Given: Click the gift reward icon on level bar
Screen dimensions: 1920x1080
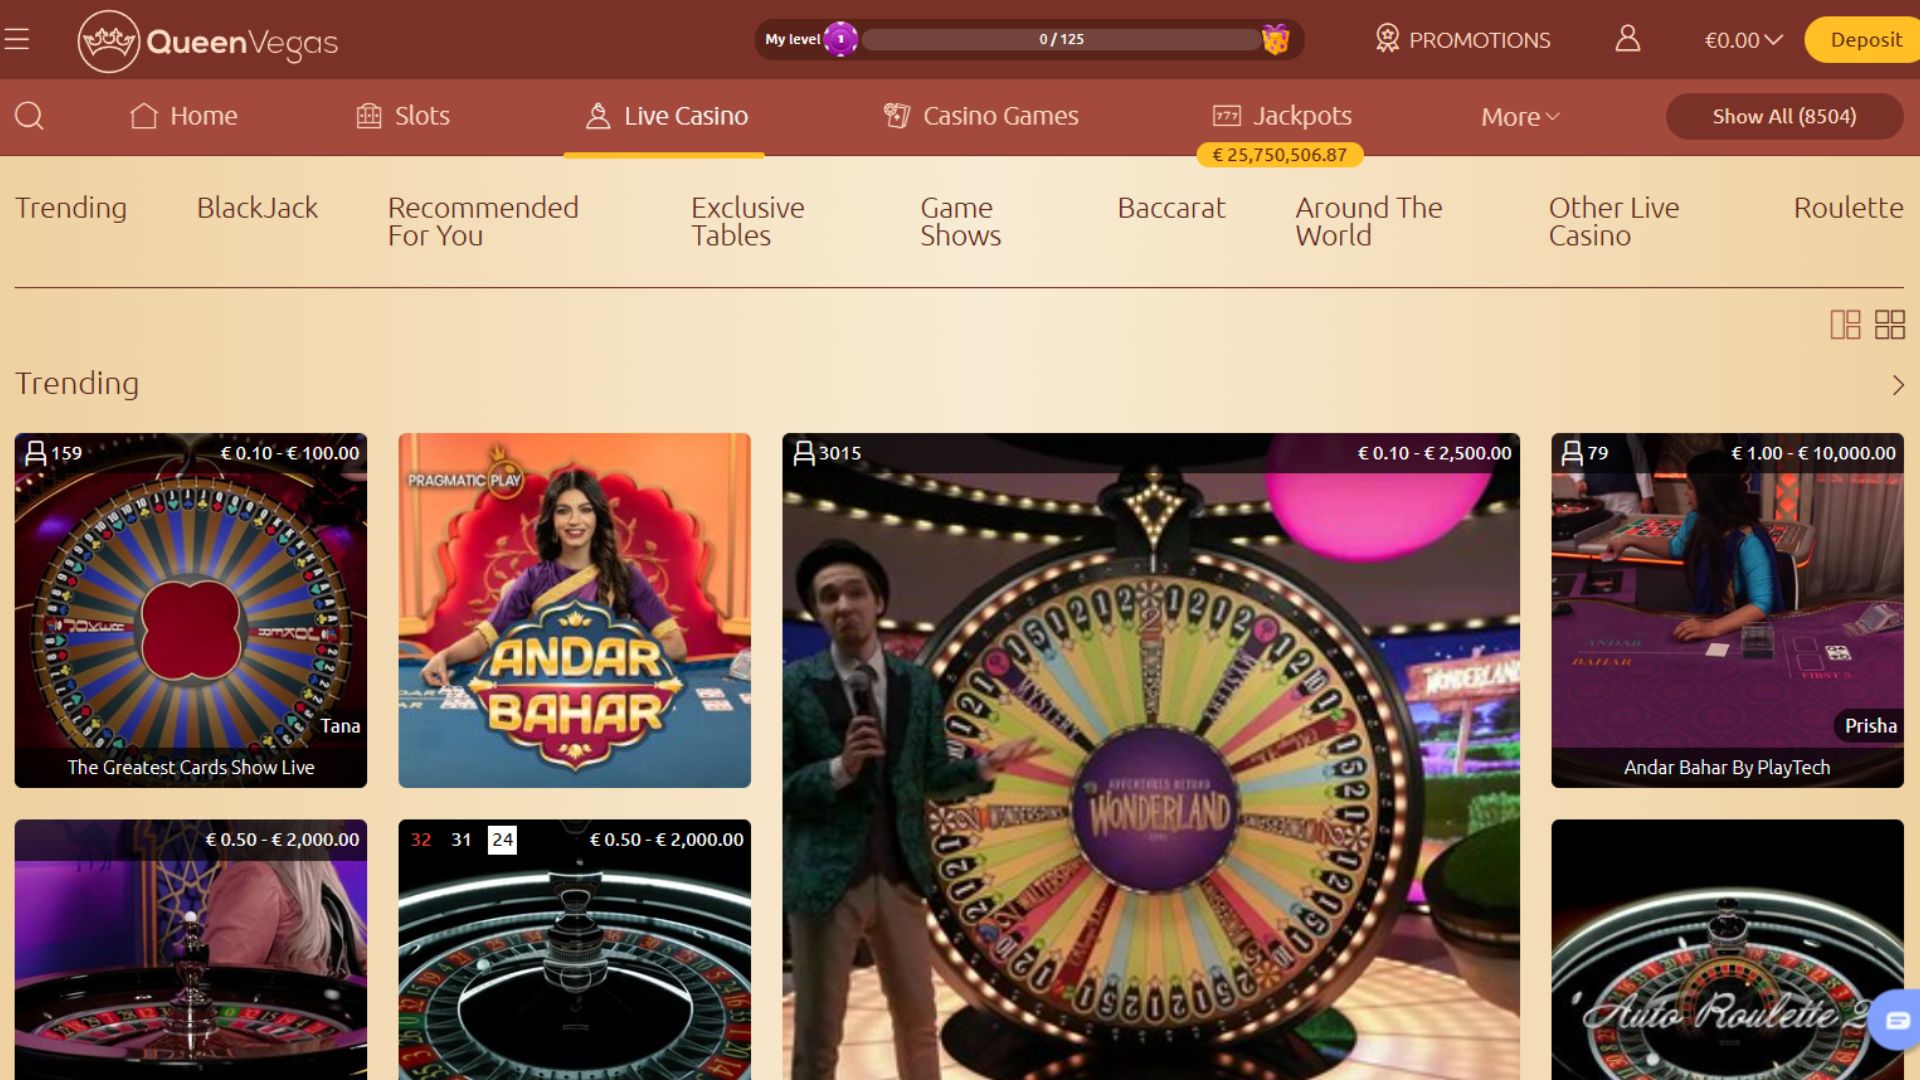Looking at the screenshot, I should pos(1275,40).
